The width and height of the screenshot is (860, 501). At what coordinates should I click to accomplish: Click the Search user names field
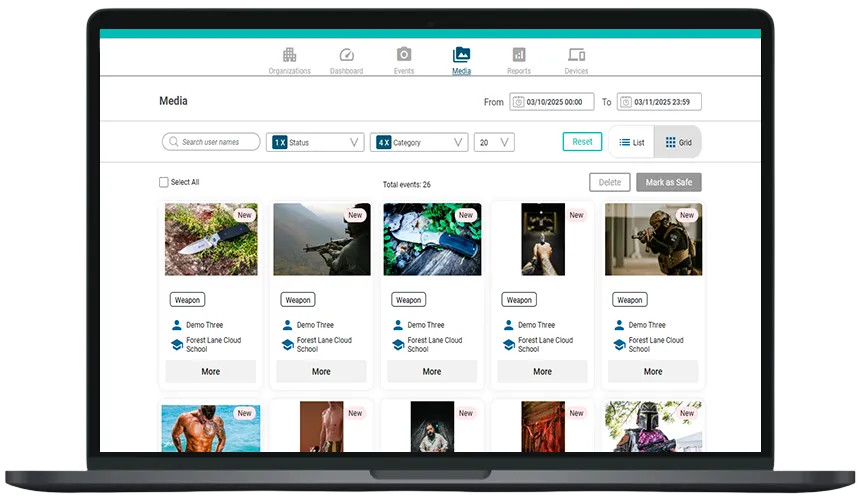pyautogui.click(x=211, y=142)
